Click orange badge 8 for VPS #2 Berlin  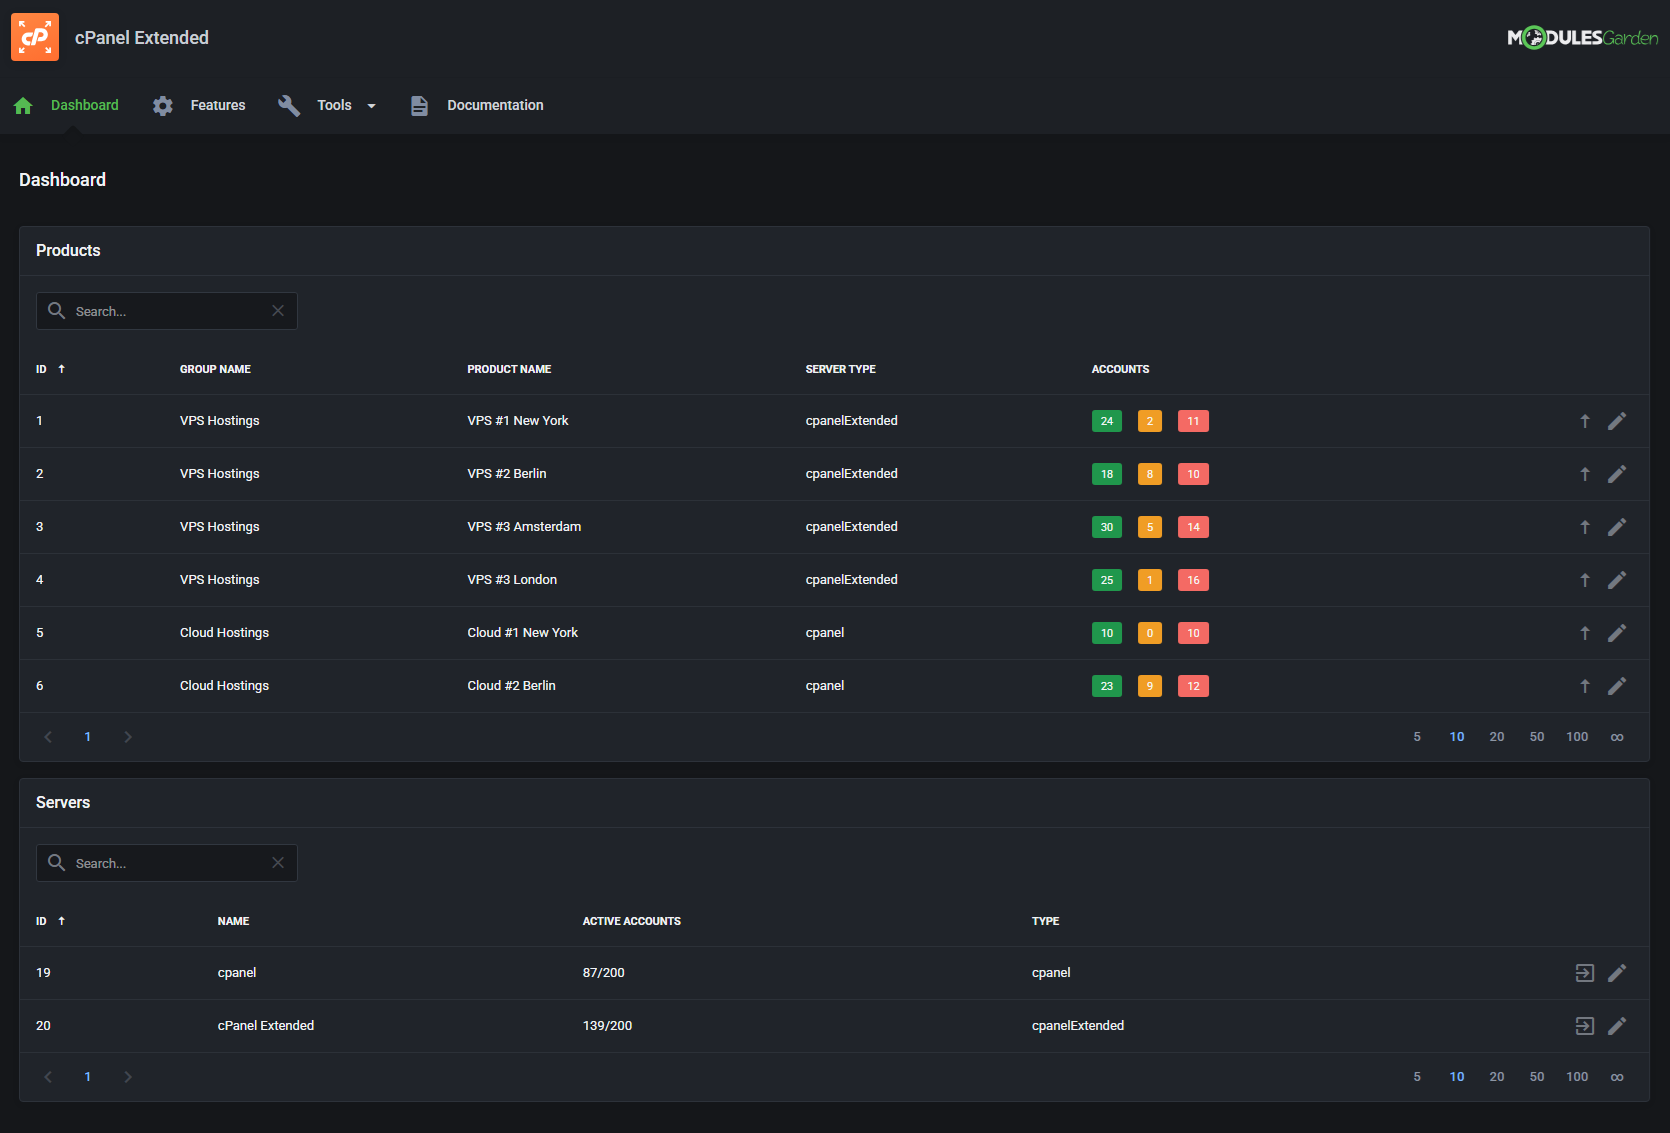pyautogui.click(x=1150, y=474)
